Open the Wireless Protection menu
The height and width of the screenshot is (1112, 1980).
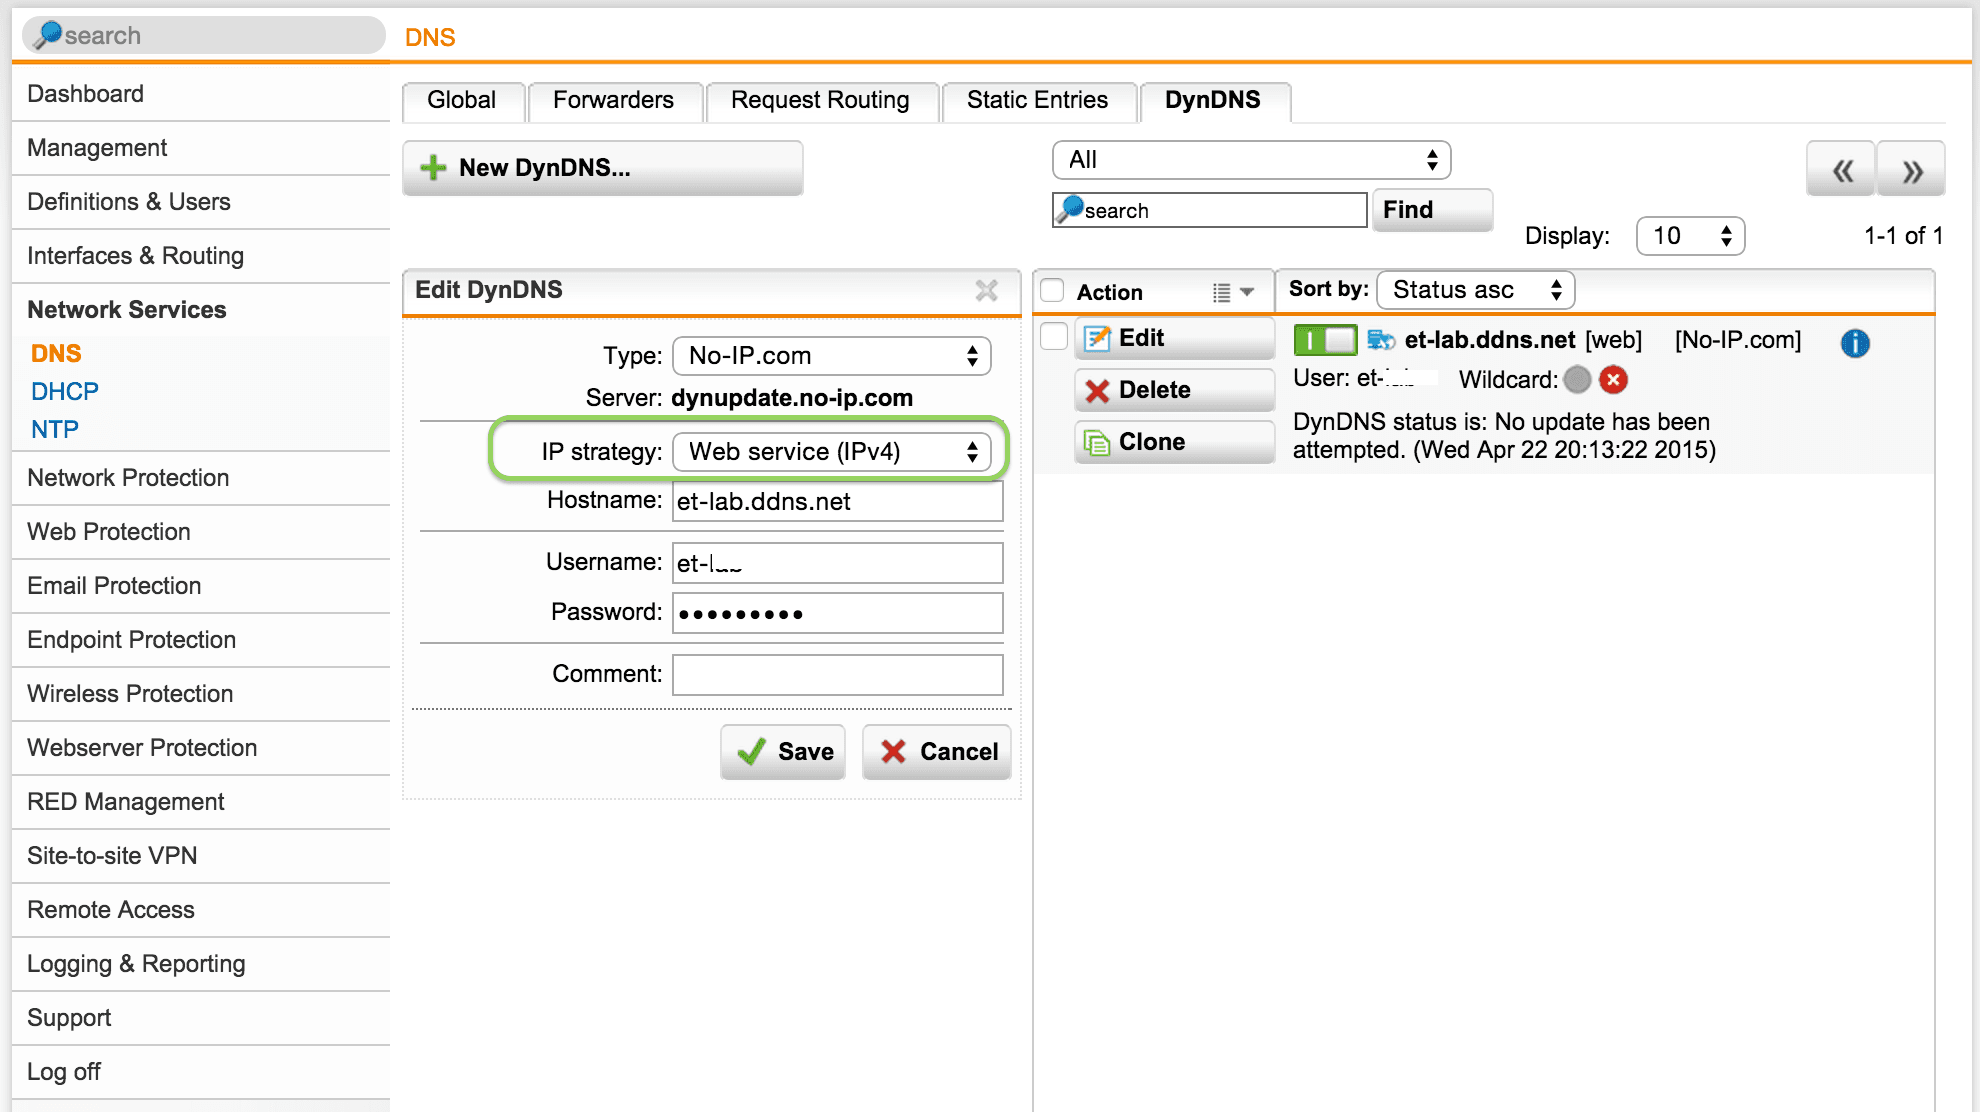[201, 694]
